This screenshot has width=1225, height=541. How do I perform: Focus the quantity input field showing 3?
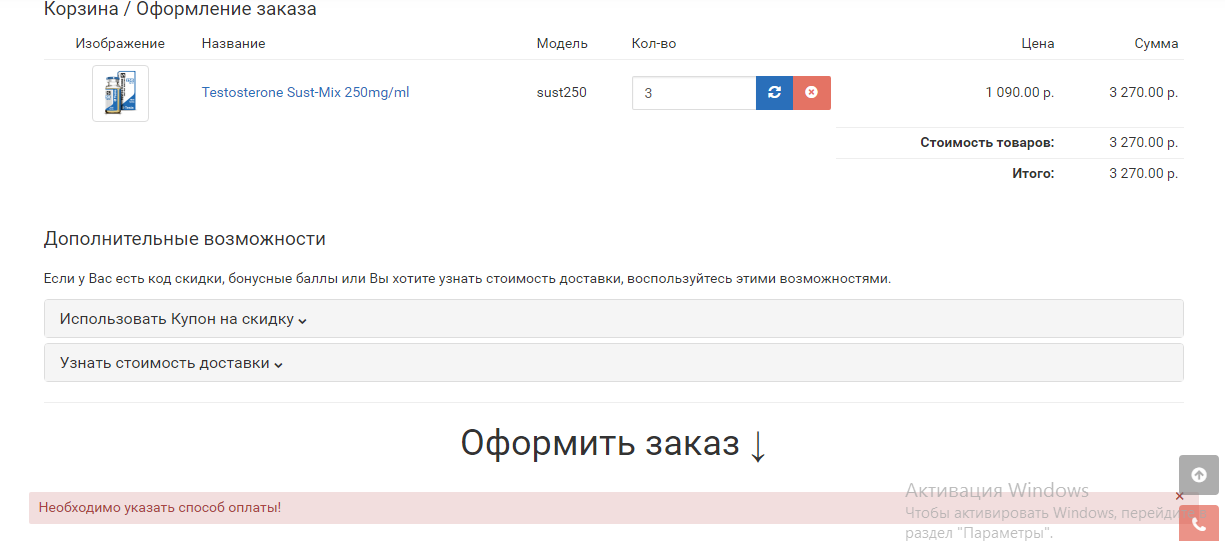tap(693, 93)
